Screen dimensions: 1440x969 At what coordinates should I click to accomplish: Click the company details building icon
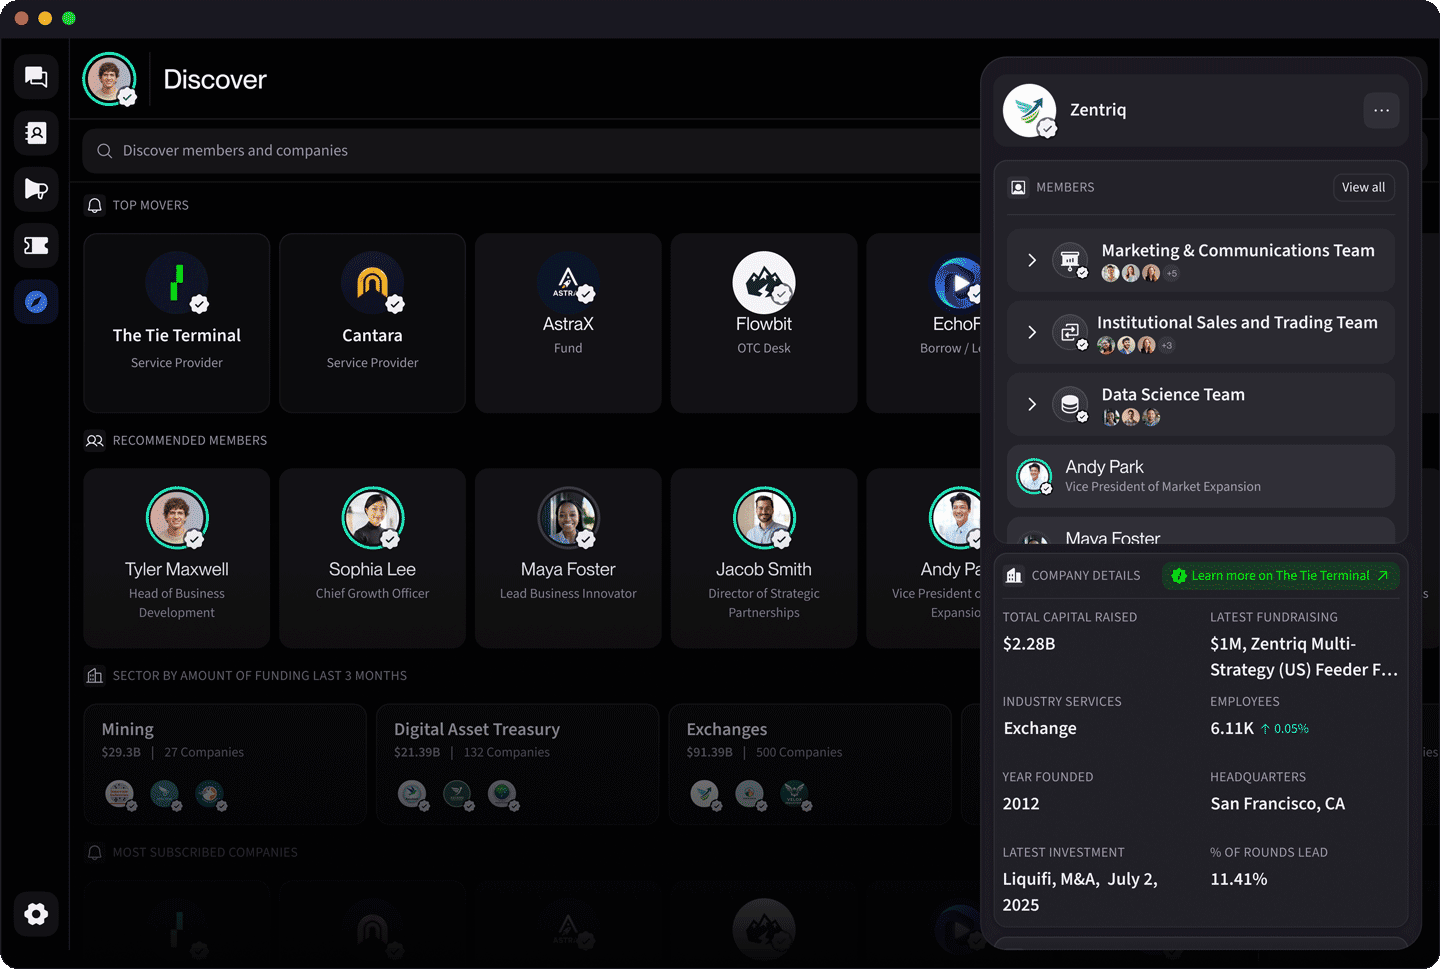pos(1014,575)
